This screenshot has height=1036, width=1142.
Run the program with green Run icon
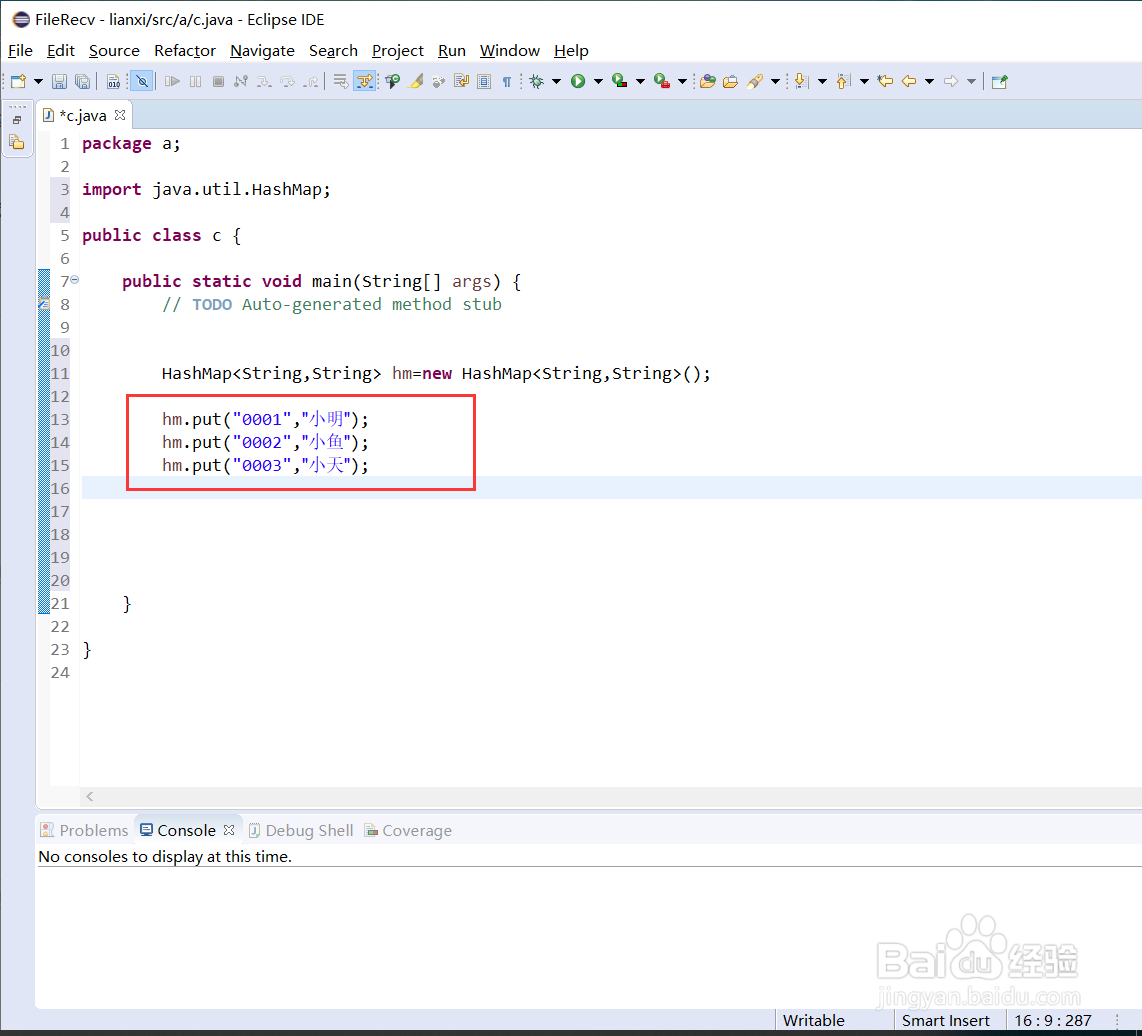coord(578,82)
